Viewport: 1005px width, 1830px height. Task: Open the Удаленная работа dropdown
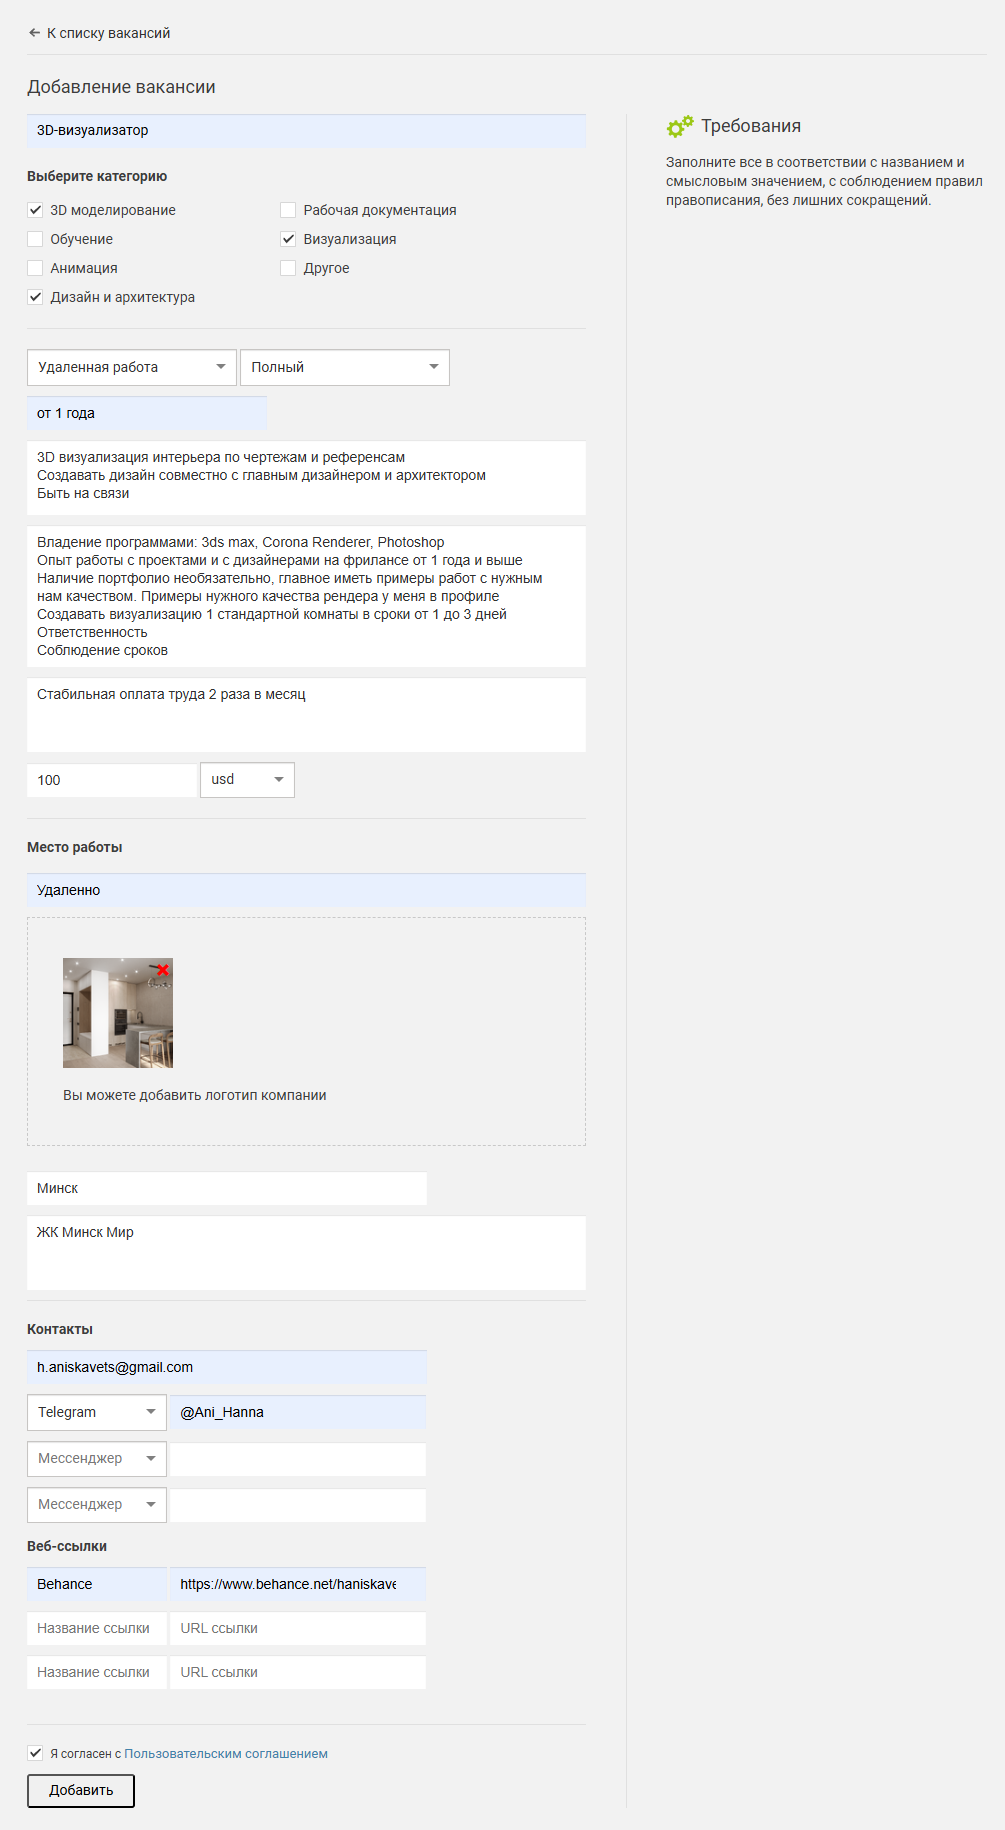coord(132,367)
